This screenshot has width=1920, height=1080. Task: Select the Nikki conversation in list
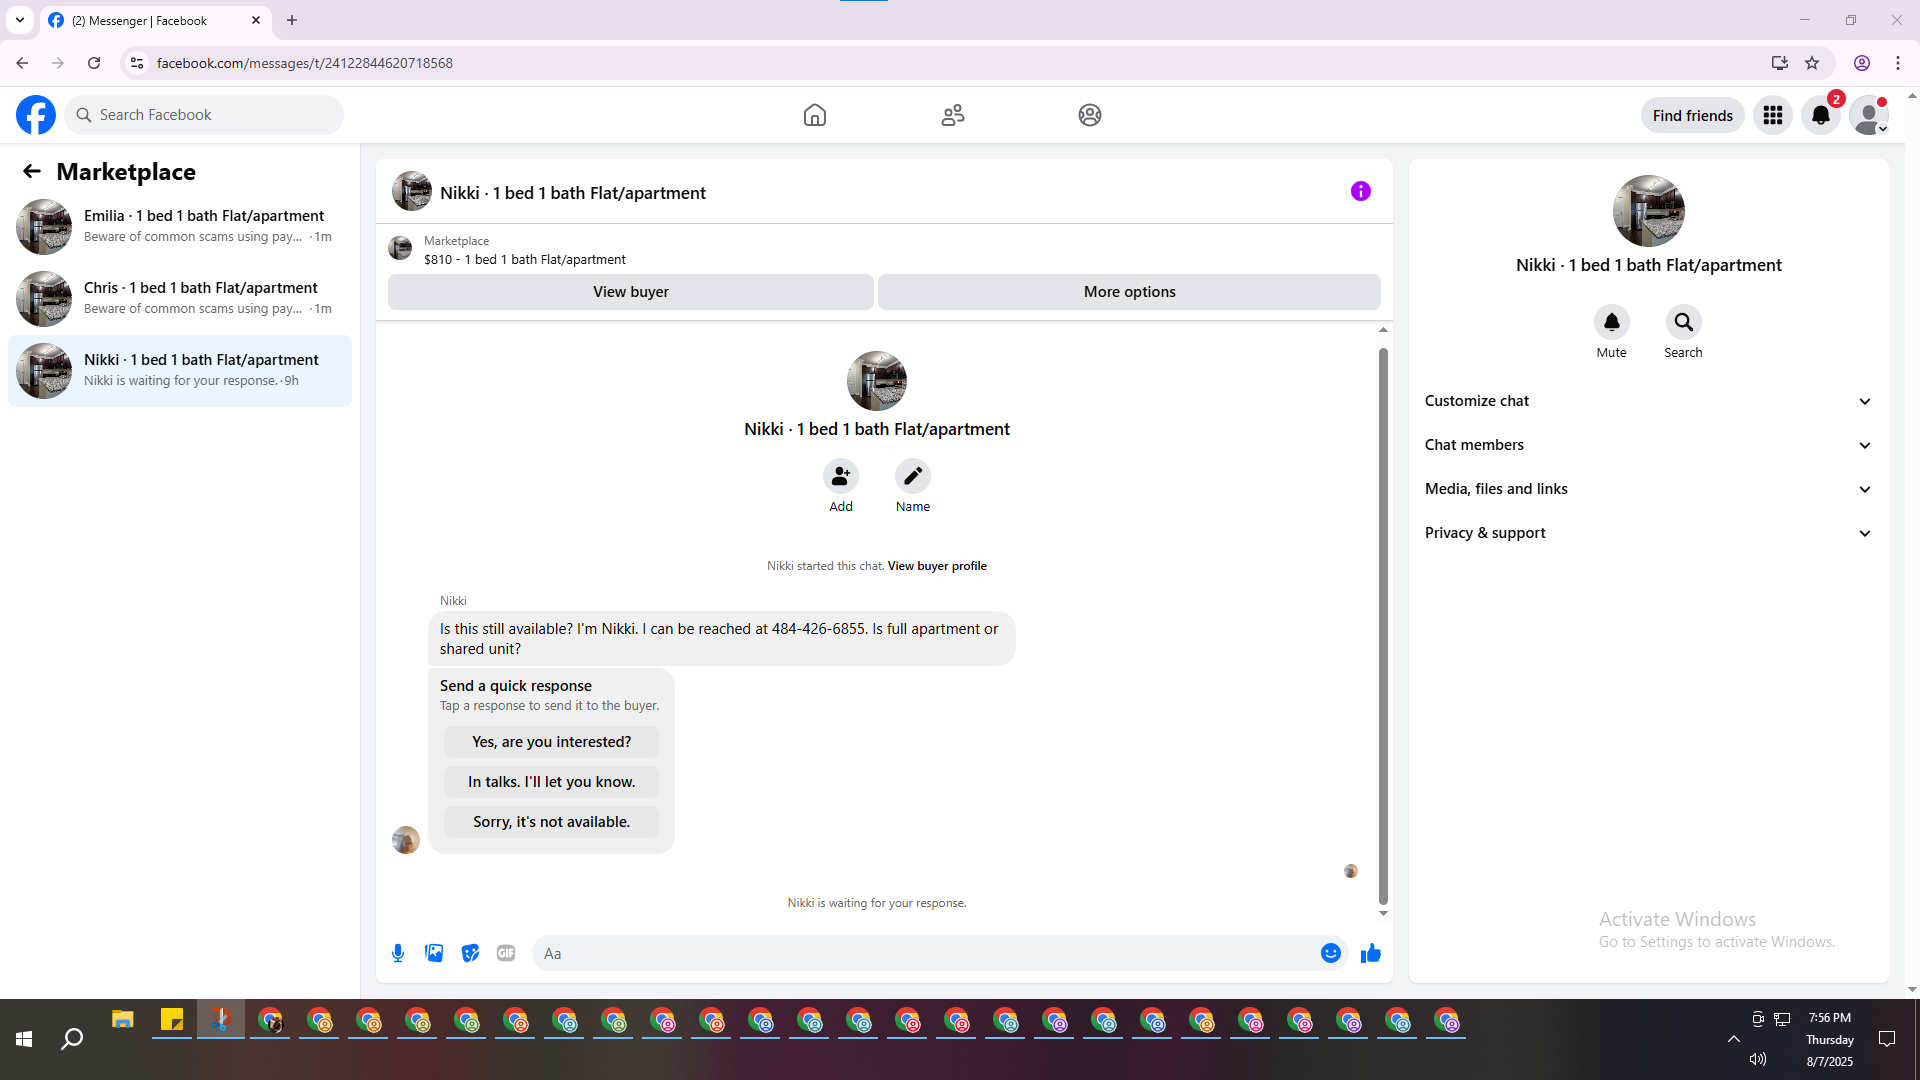pos(180,371)
